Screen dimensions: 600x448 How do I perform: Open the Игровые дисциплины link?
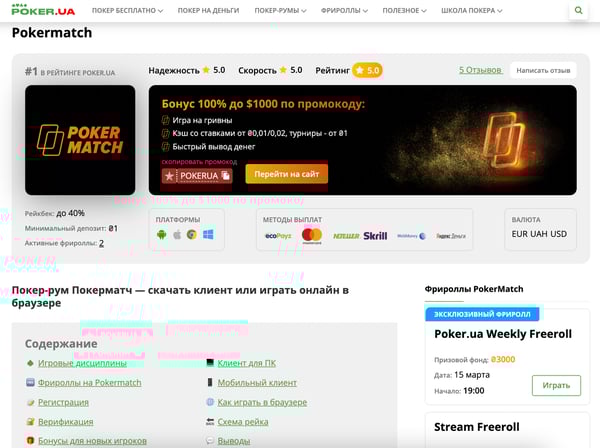[82, 363]
